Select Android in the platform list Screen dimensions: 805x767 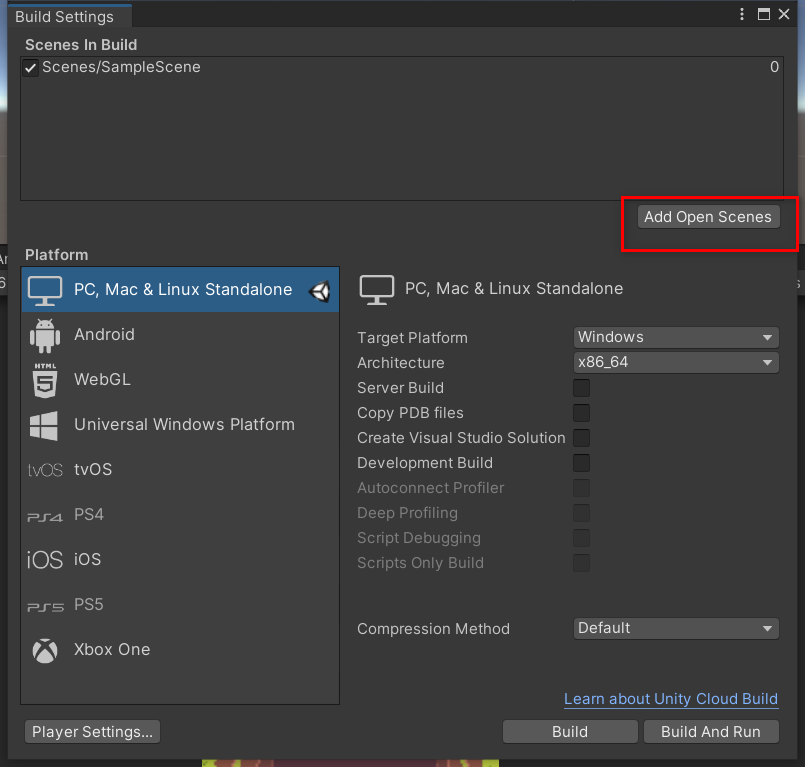click(x=180, y=335)
